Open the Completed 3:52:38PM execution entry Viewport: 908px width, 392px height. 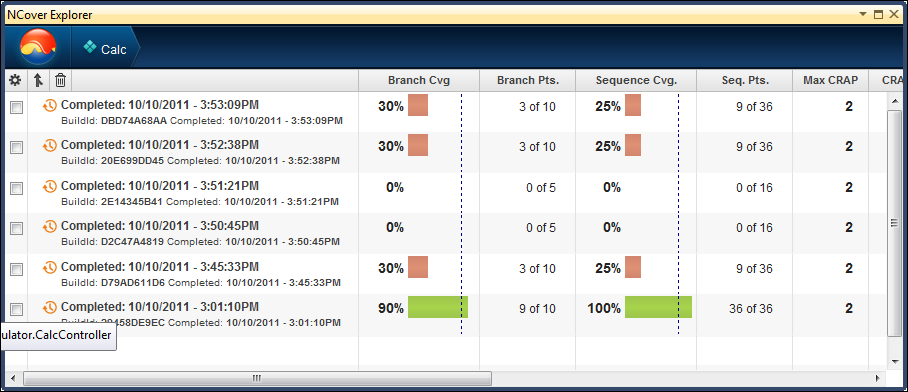159,145
